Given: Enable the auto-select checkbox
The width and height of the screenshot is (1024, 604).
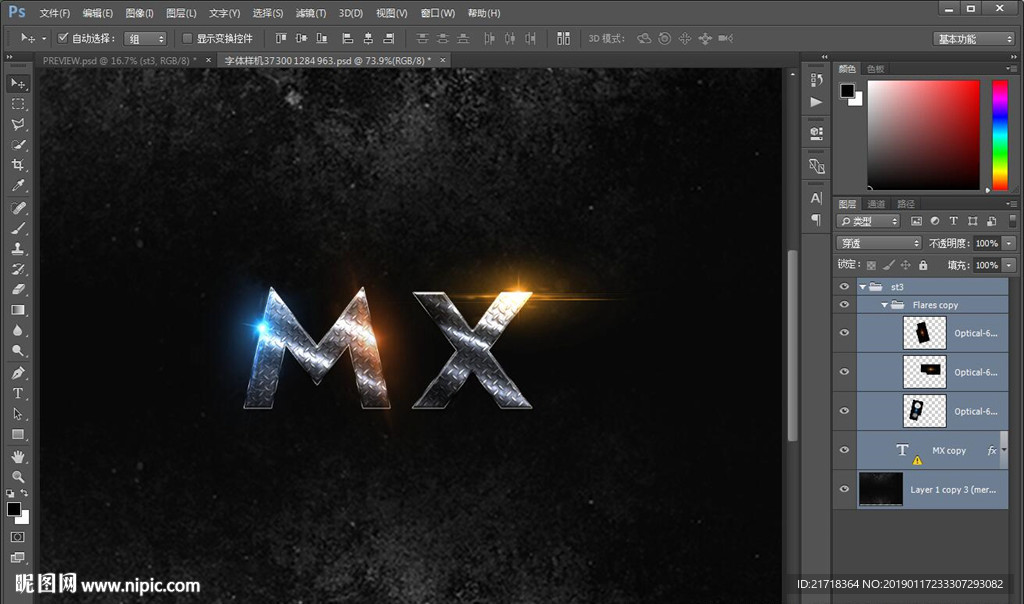Looking at the screenshot, I should click(x=63, y=38).
